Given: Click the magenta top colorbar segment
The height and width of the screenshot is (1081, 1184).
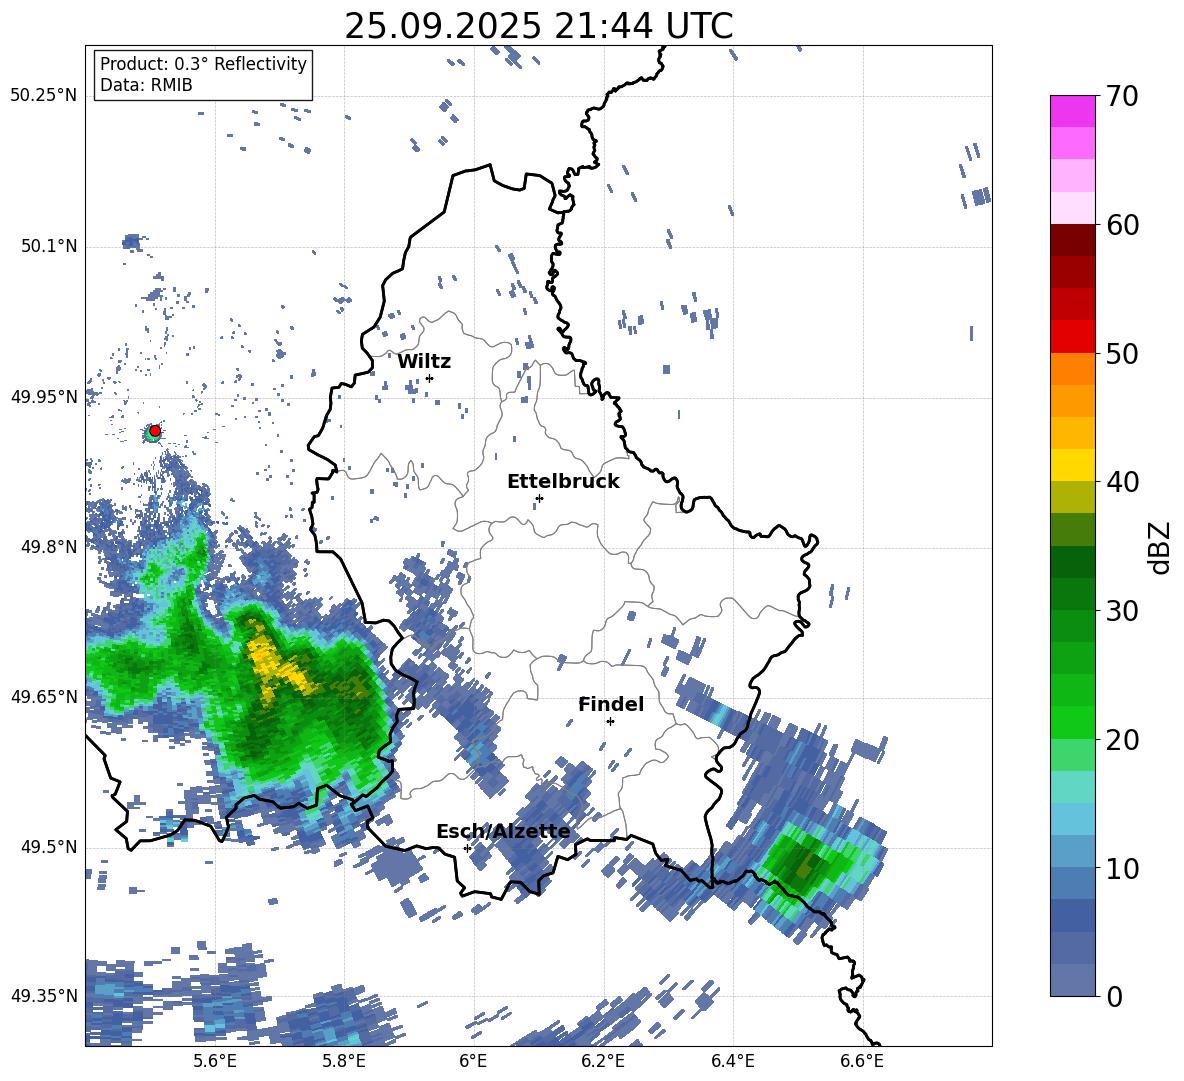Looking at the screenshot, I should (x=1072, y=111).
